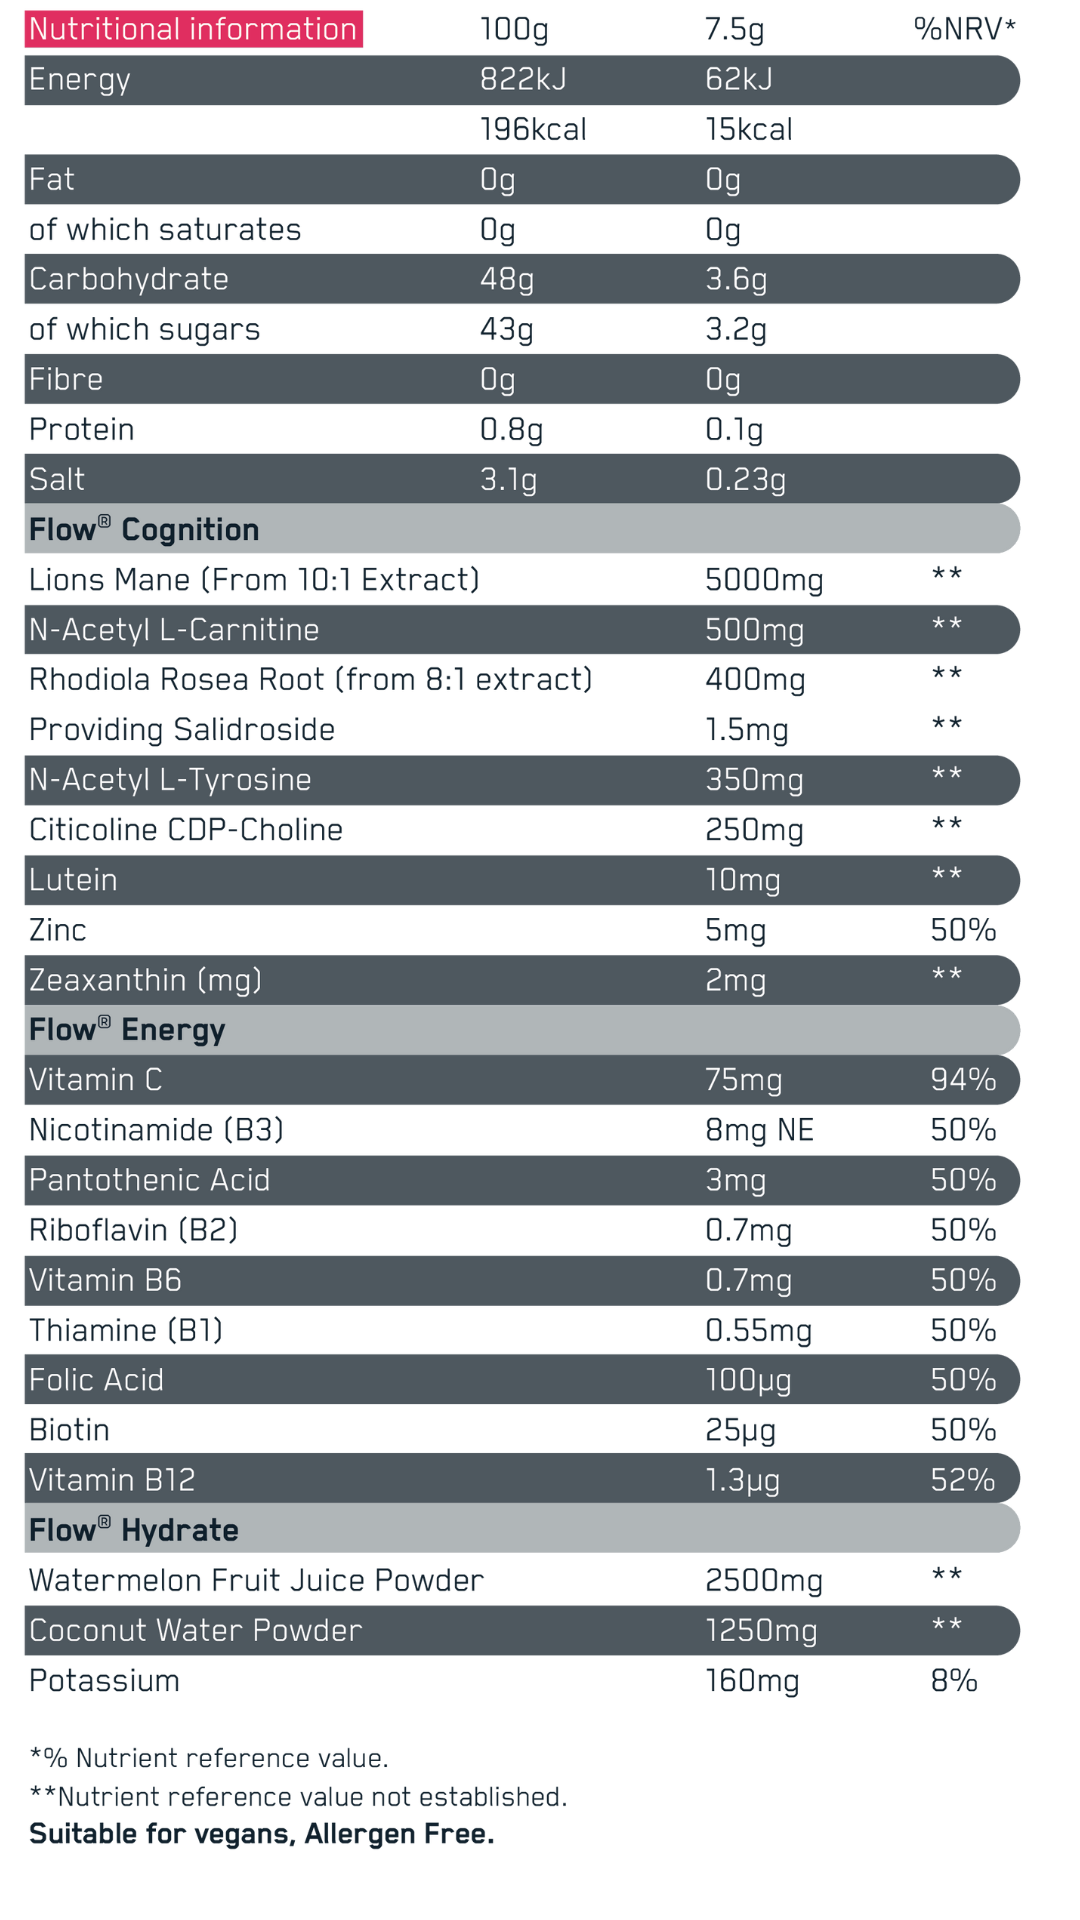Click the %NRV column header

963,29
